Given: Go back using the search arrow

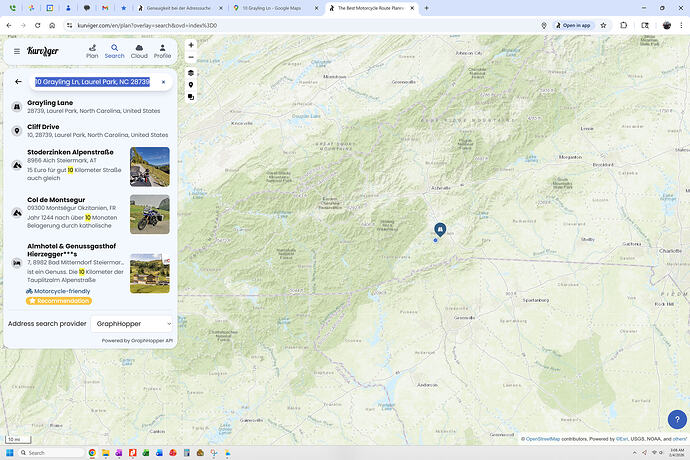Looking at the screenshot, I should tap(18, 82).
